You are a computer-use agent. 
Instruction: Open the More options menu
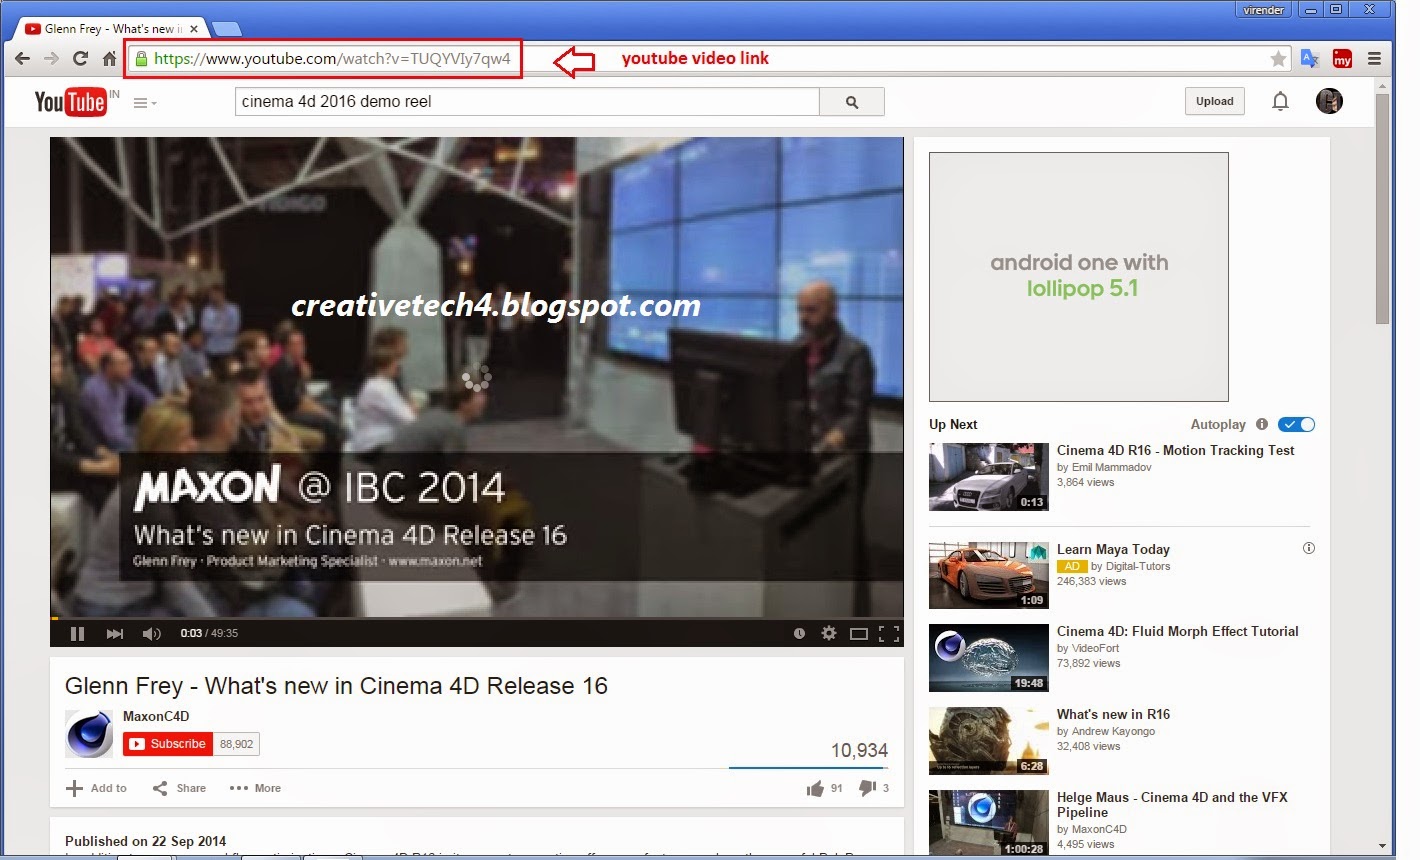pyautogui.click(x=256, y=788)
